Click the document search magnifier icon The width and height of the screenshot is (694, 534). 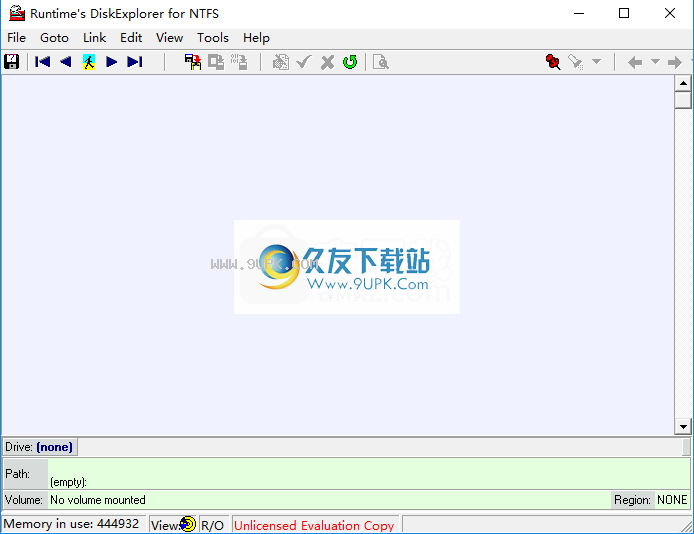coord(381,62)
